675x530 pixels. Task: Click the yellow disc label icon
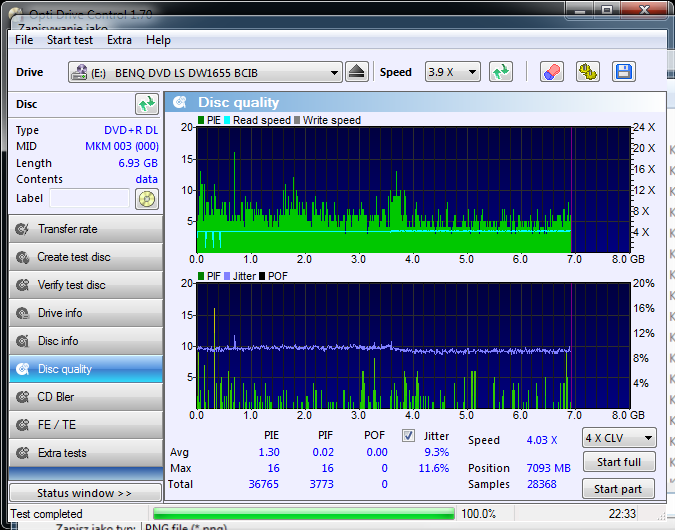(147, 199)
